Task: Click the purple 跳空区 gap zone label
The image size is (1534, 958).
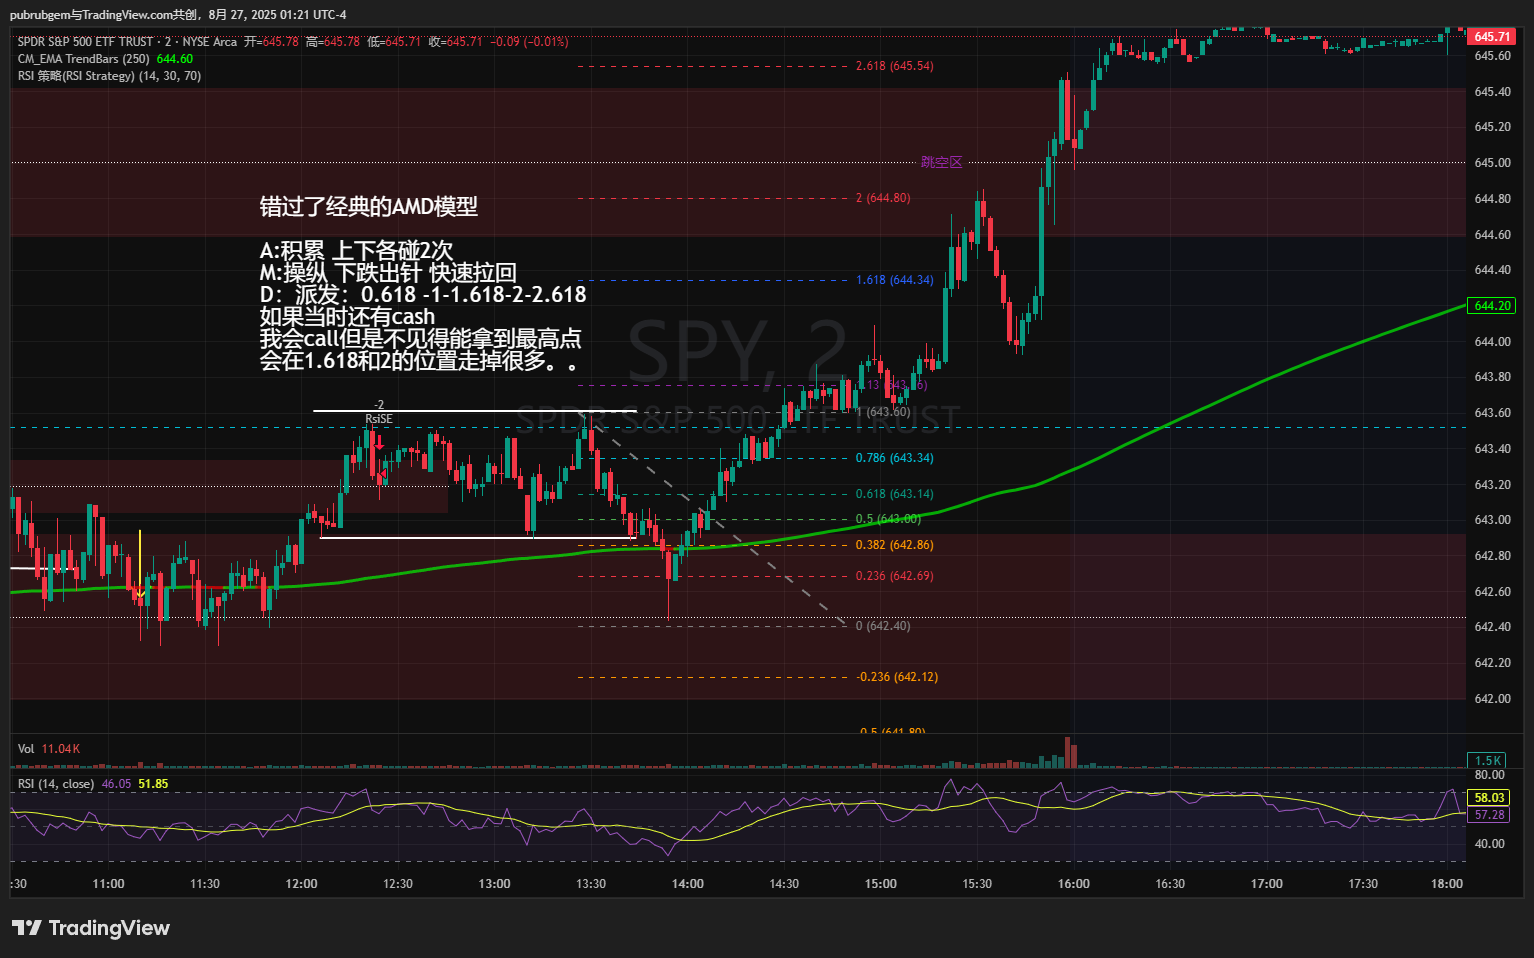Action: click(941, 162)
